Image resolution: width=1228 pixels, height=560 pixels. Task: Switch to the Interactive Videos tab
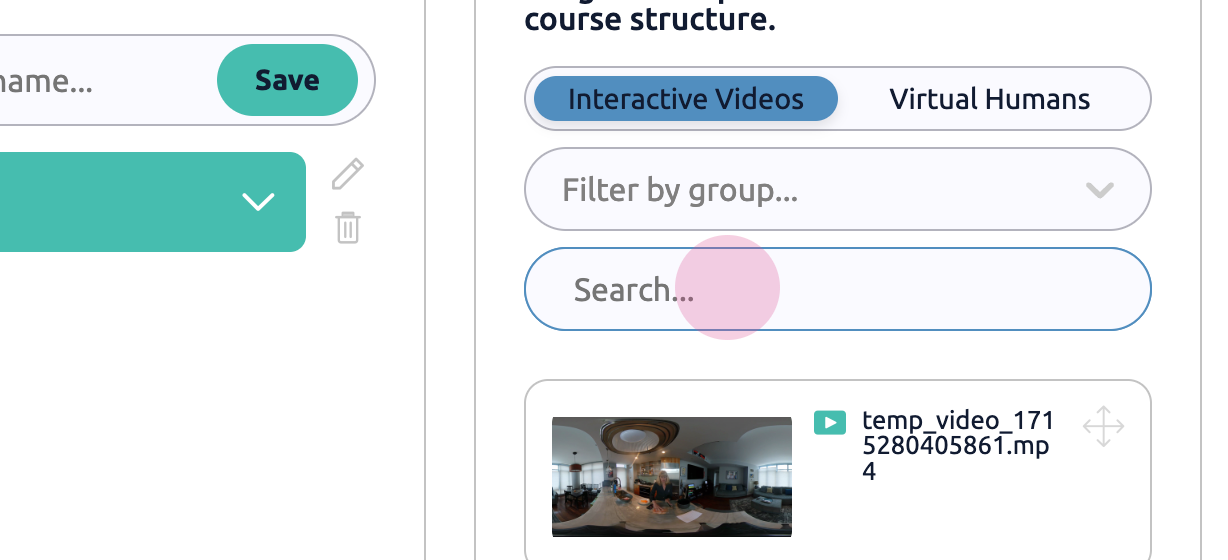tap(686, 99)
